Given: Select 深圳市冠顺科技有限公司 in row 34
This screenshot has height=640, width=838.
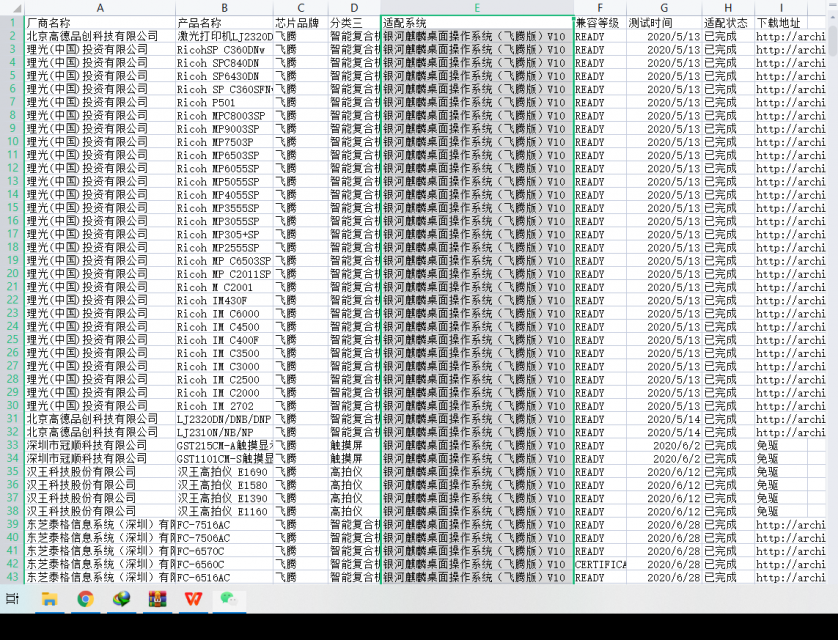Looking at the screenshot, I should [x=100, y=458].
